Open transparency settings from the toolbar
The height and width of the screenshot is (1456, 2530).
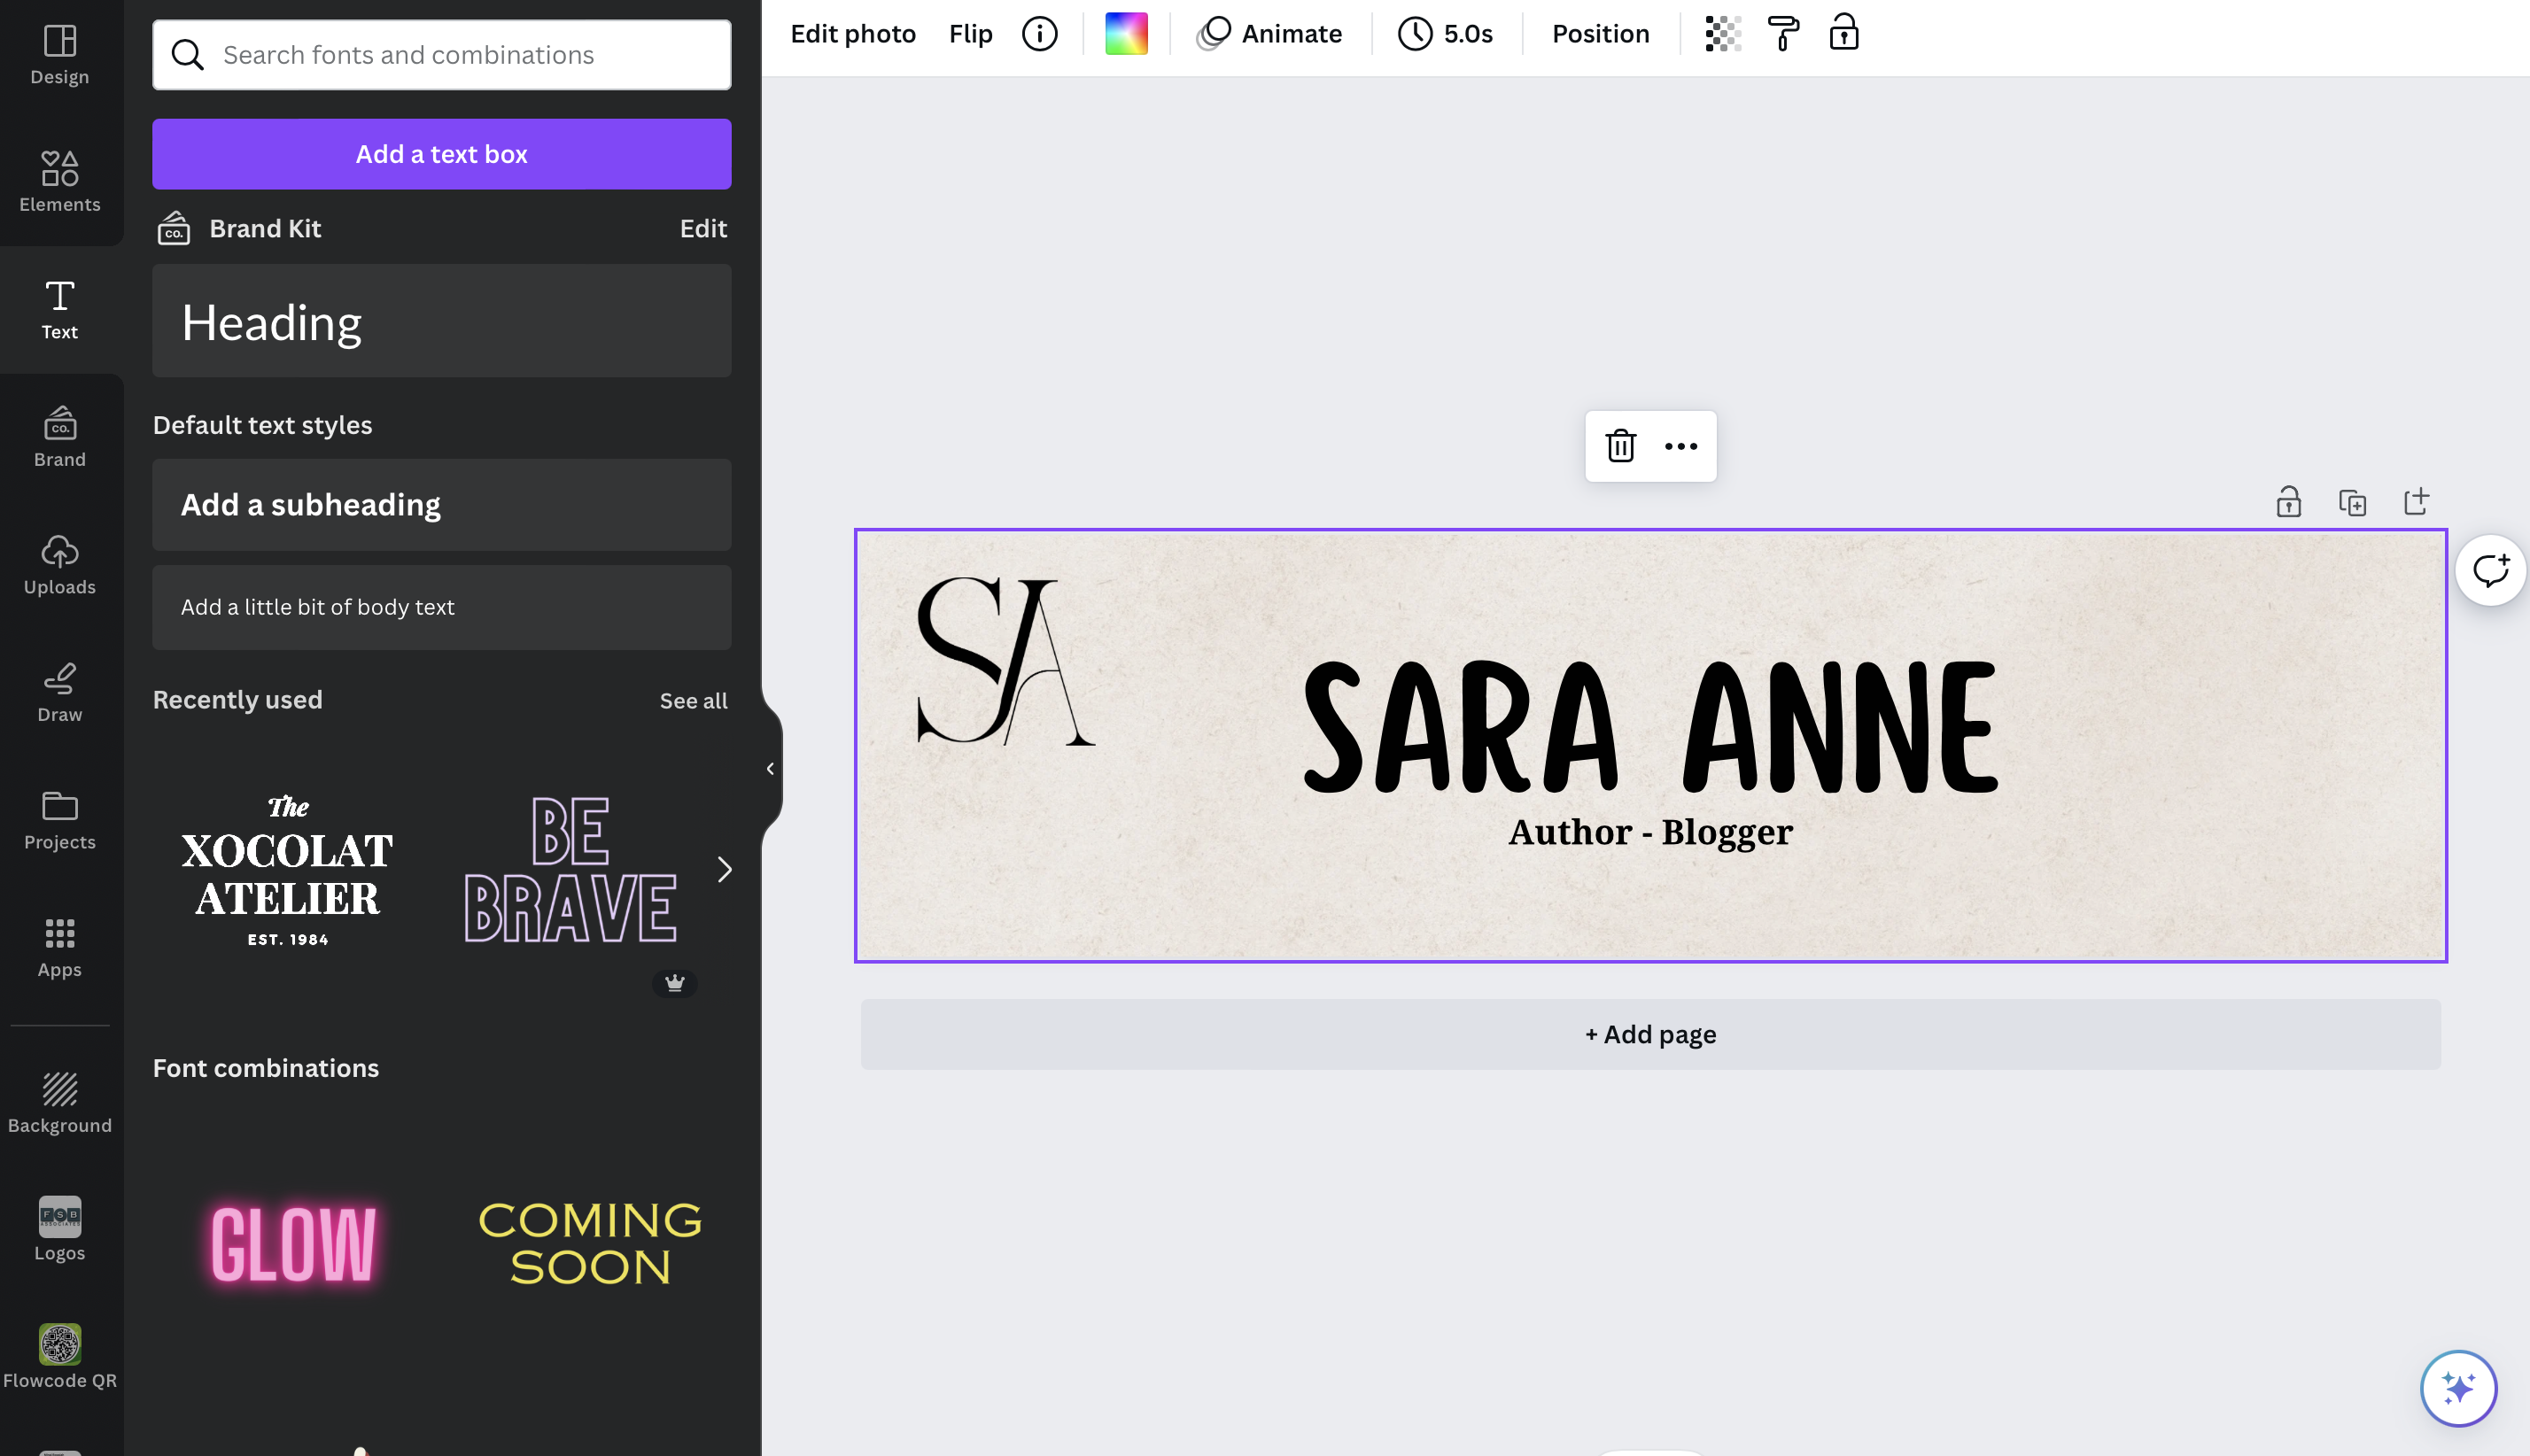[1721, 33]
